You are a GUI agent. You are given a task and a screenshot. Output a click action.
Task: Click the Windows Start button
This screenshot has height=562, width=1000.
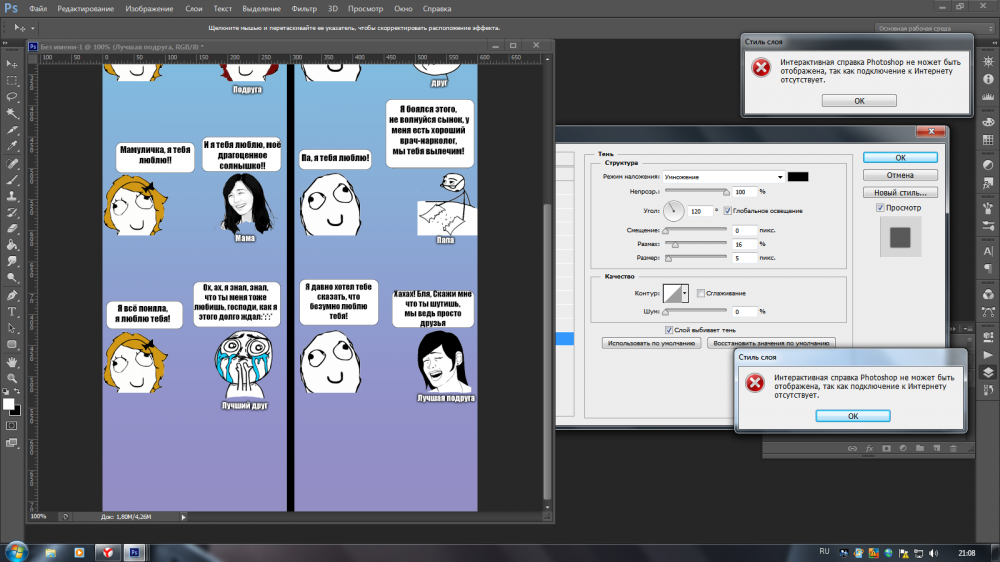[x=16, y=552]
